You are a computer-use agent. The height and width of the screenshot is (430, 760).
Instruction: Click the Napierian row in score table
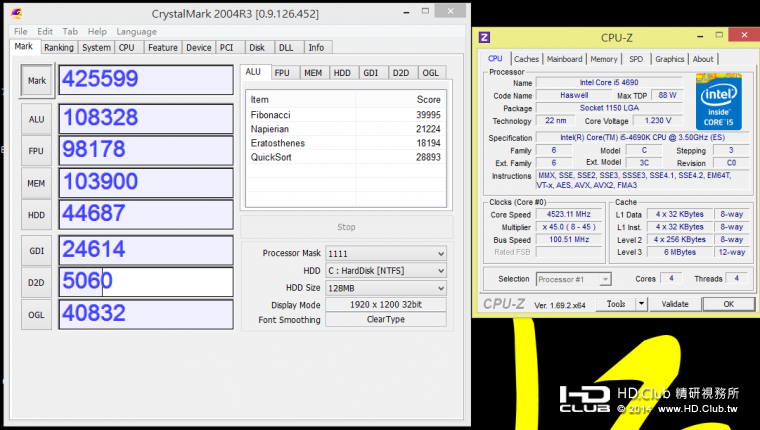click(x=346, y=129)
